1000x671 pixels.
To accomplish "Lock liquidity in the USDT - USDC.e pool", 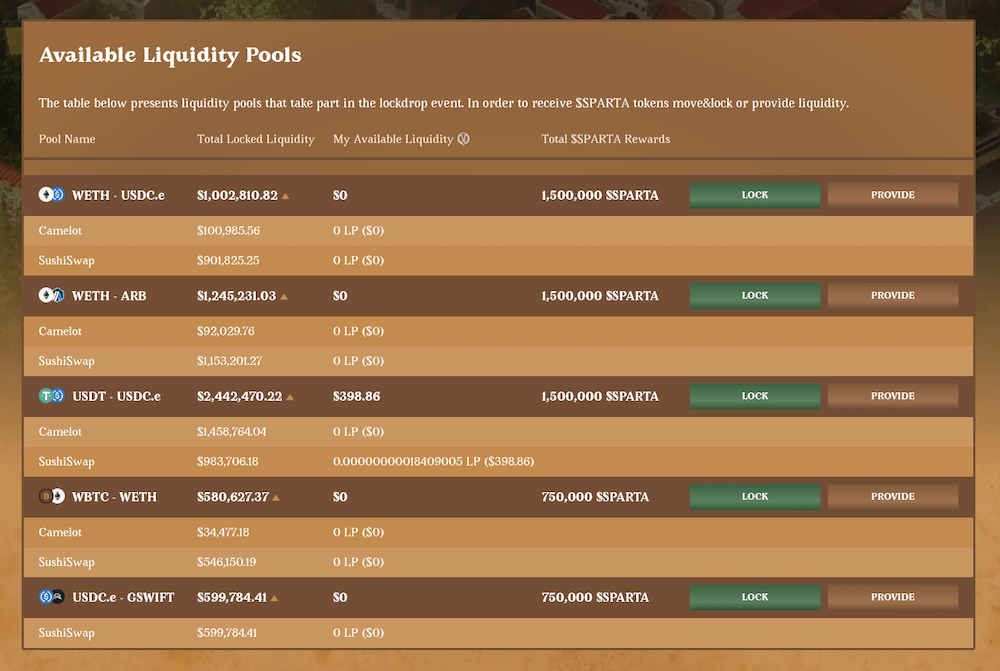I will point(755,396).
